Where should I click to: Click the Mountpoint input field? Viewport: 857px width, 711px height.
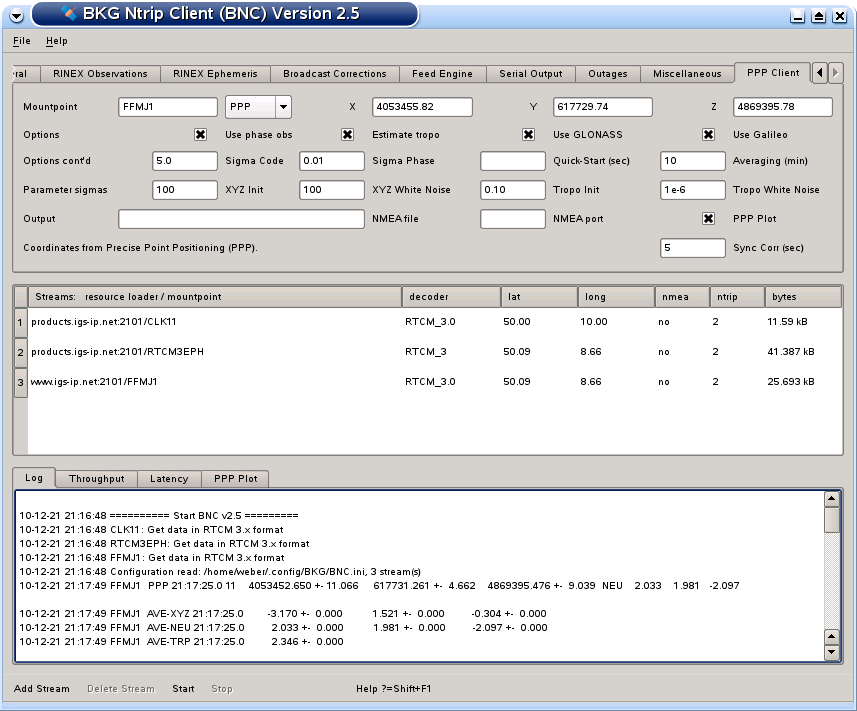(167, 107)
